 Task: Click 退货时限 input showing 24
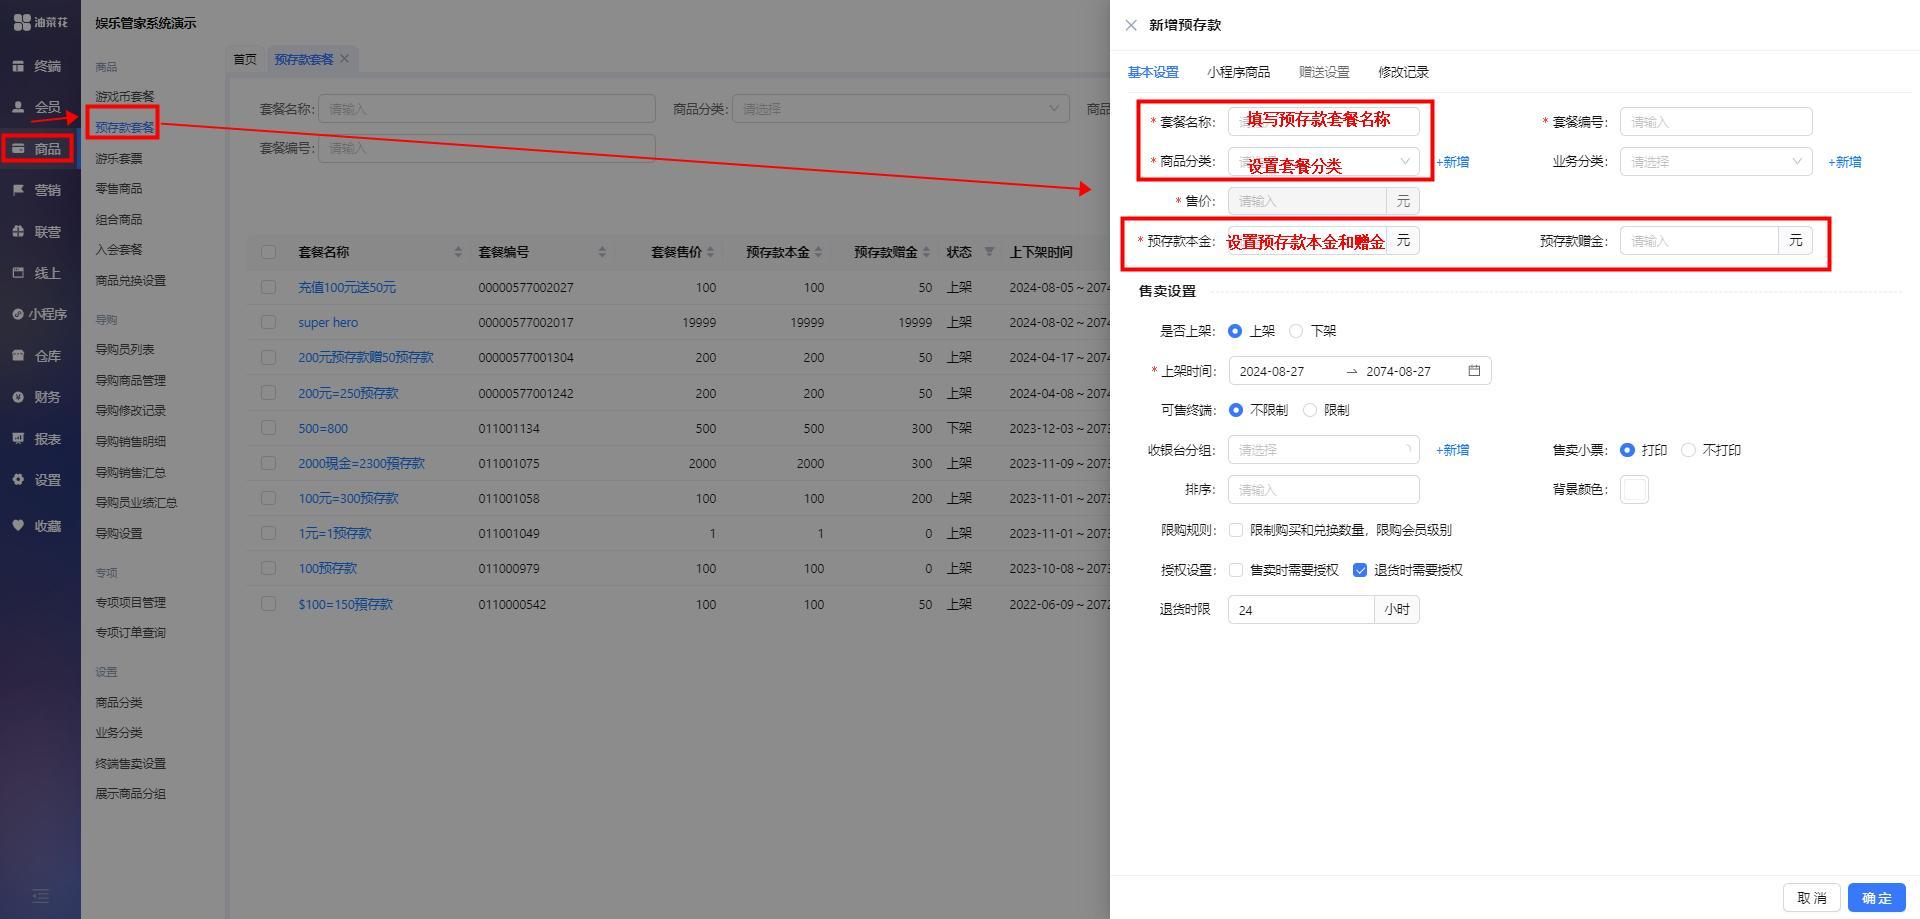pos(1301,610)
